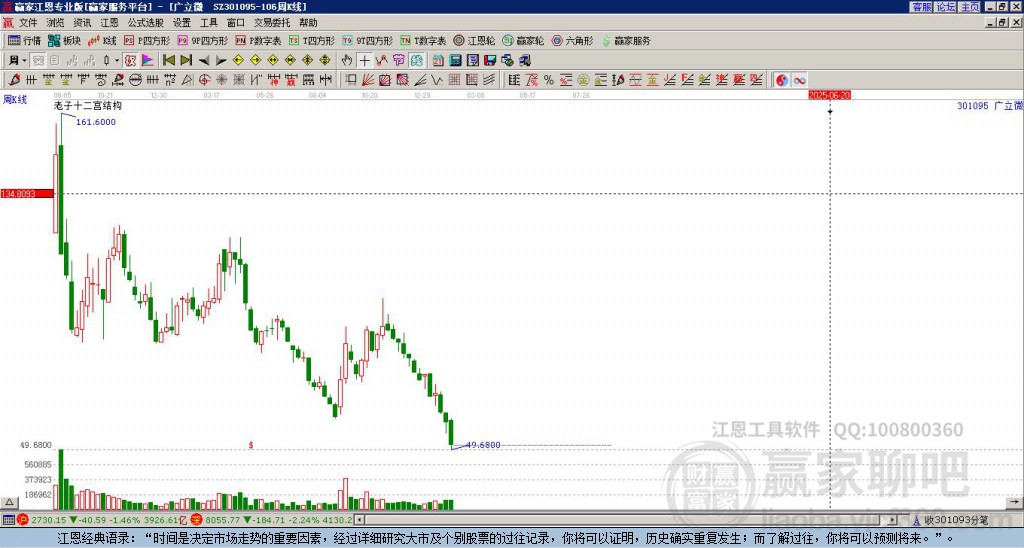1024x548 pixels.
Task: Jump to last bar icon
Action: 186,60
